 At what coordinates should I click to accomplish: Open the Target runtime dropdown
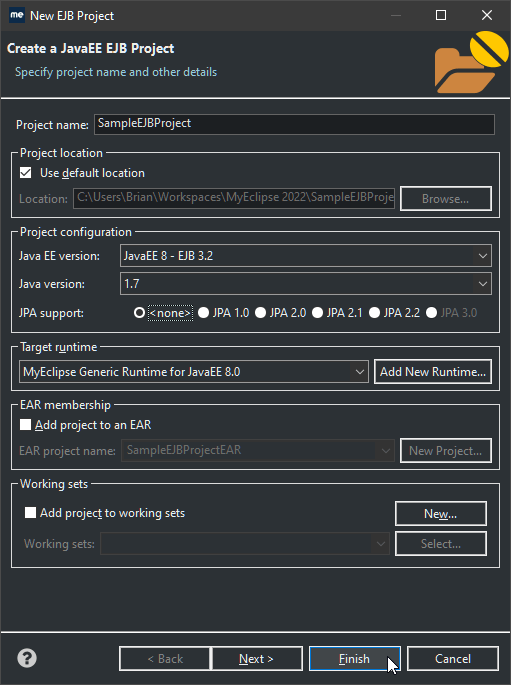coord(194,372)
